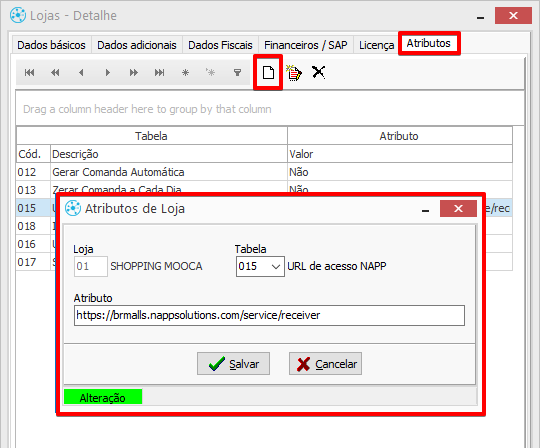This screenshot has width=540, height=448.
Task: Click the Cancelar button
Action: 325,364
